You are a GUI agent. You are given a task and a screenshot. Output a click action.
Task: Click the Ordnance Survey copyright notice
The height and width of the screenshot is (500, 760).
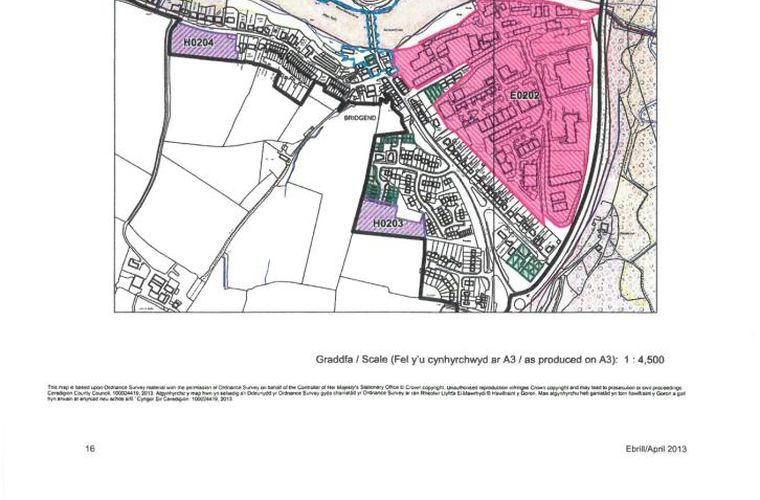(370, 392)
